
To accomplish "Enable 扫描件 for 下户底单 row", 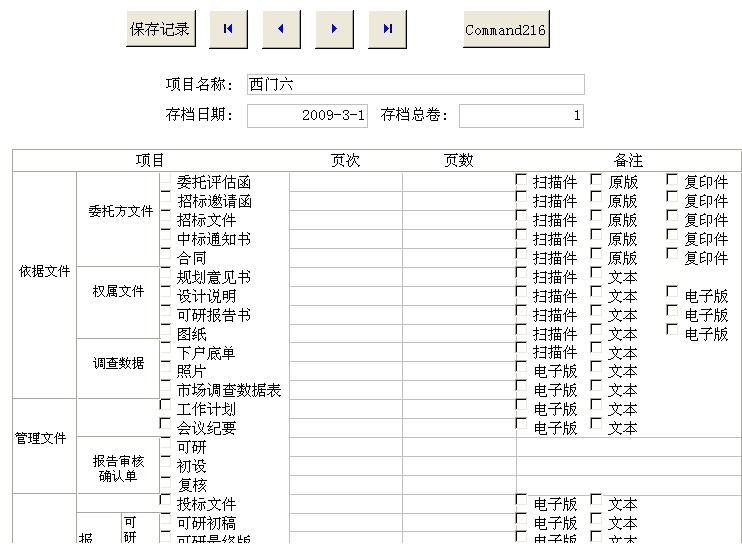I will (521, 348).
